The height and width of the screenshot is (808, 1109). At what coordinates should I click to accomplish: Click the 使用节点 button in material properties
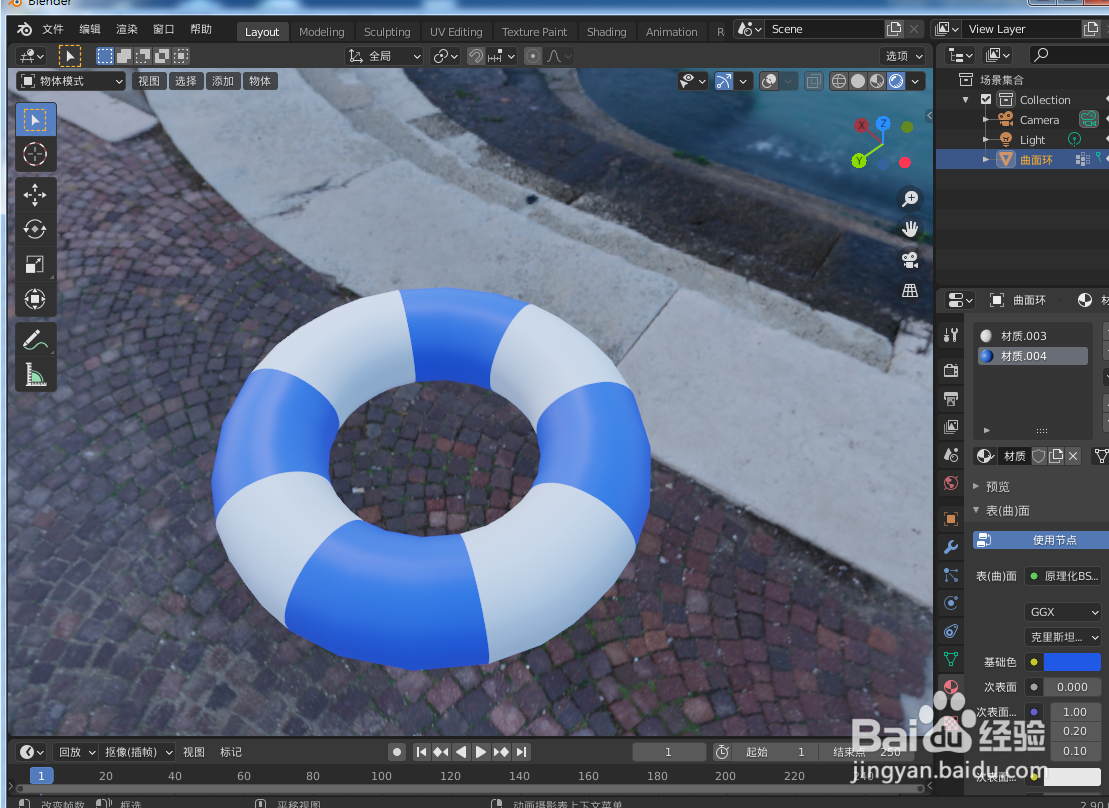tap(1037, 539)
